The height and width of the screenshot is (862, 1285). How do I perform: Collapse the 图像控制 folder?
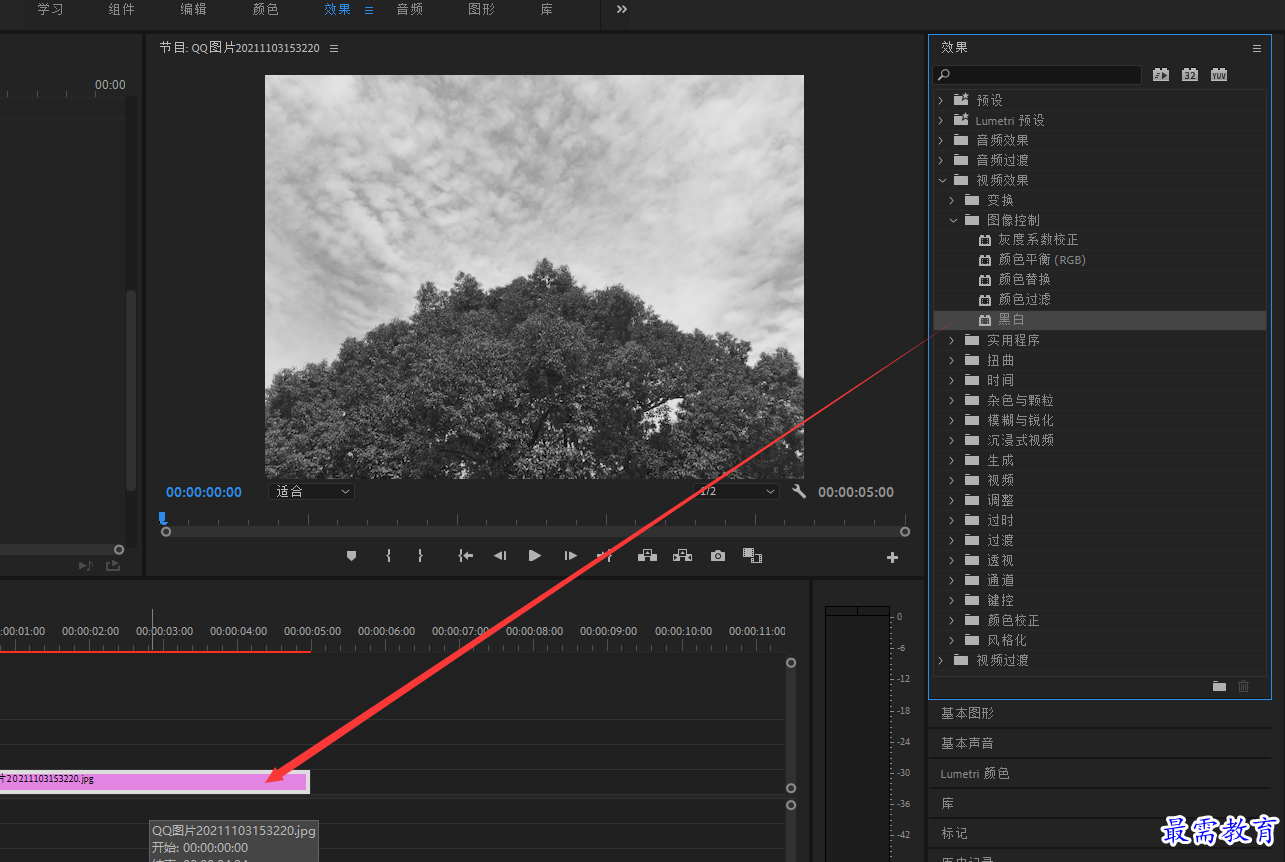(x=953, y=220)
